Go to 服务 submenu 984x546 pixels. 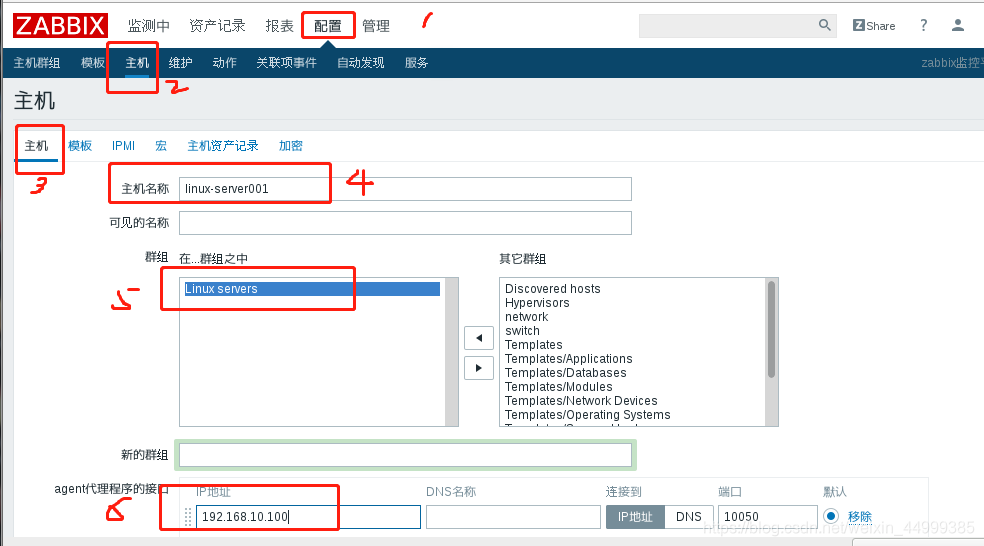[416, 63]
